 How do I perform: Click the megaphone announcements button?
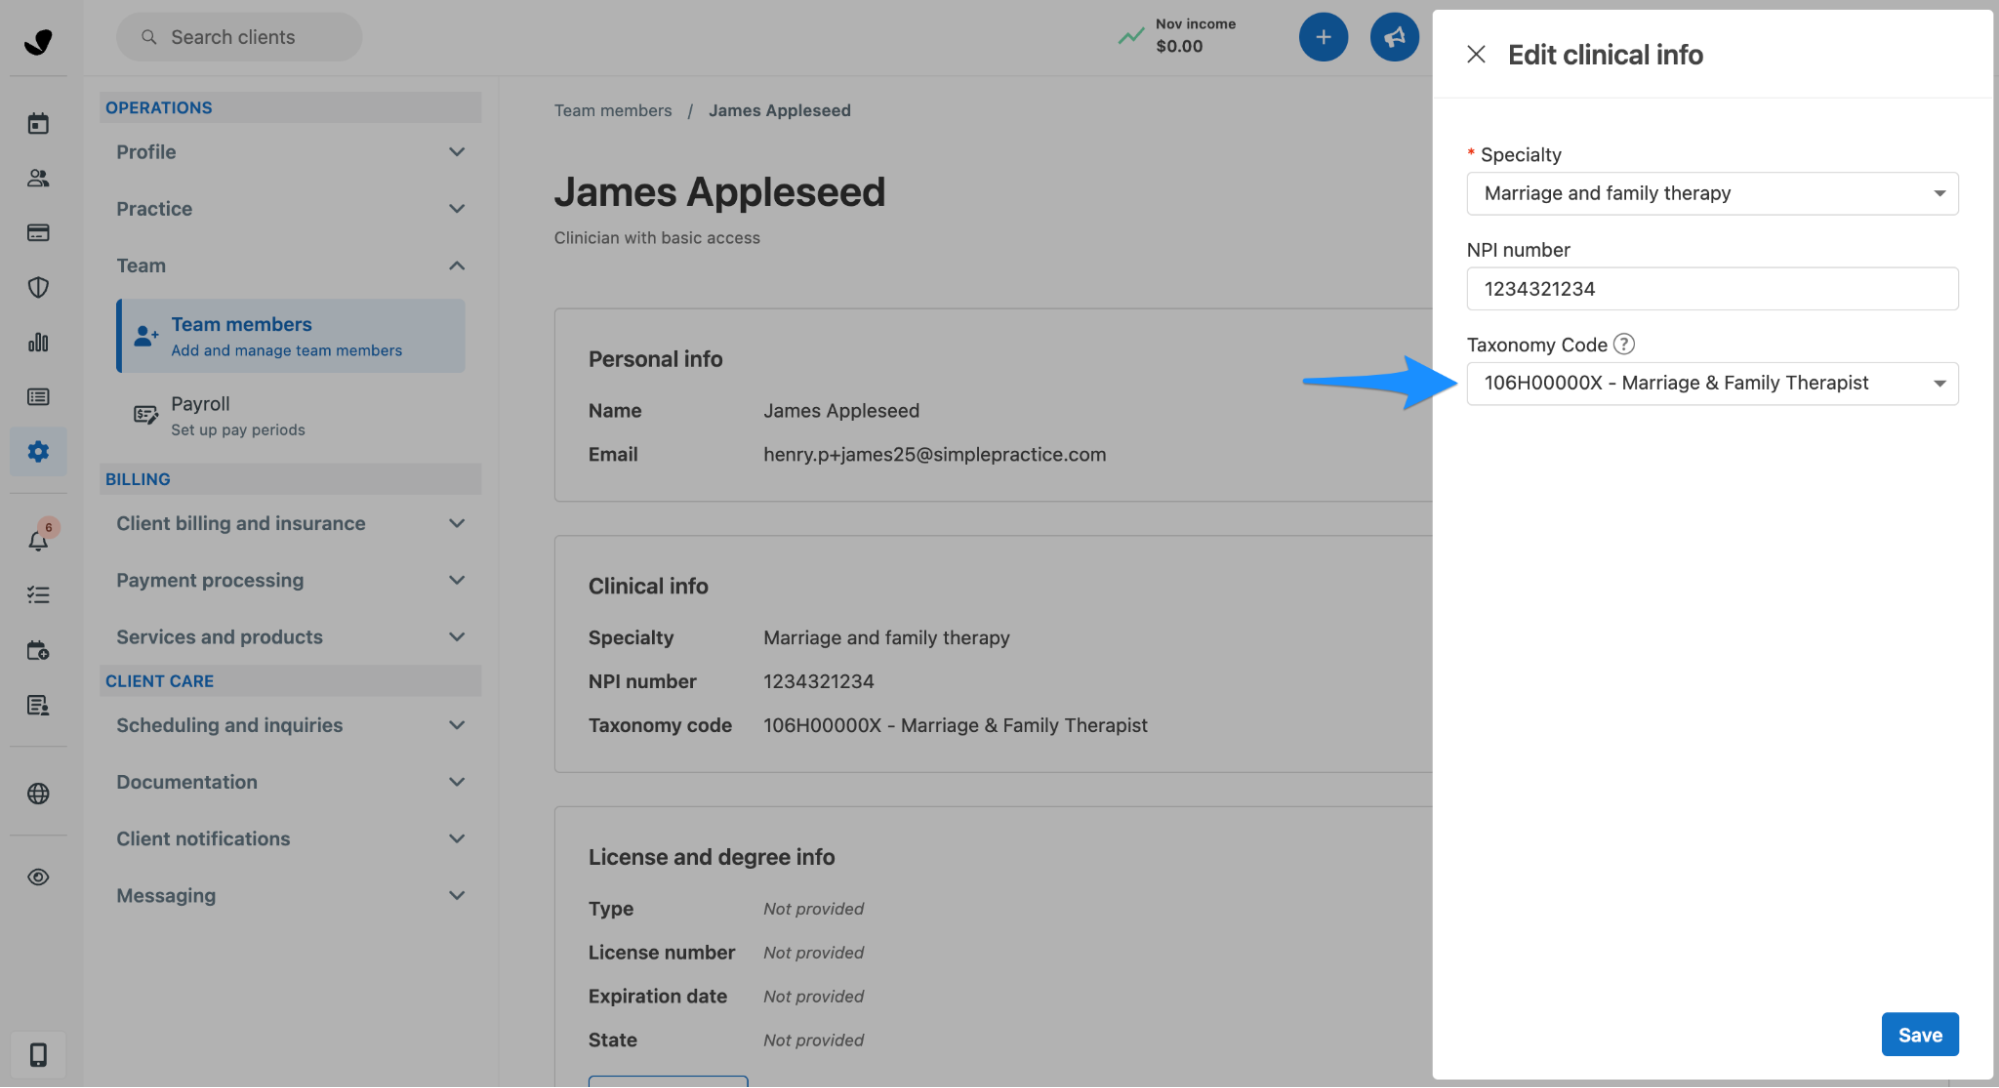tap(1394, 38)
